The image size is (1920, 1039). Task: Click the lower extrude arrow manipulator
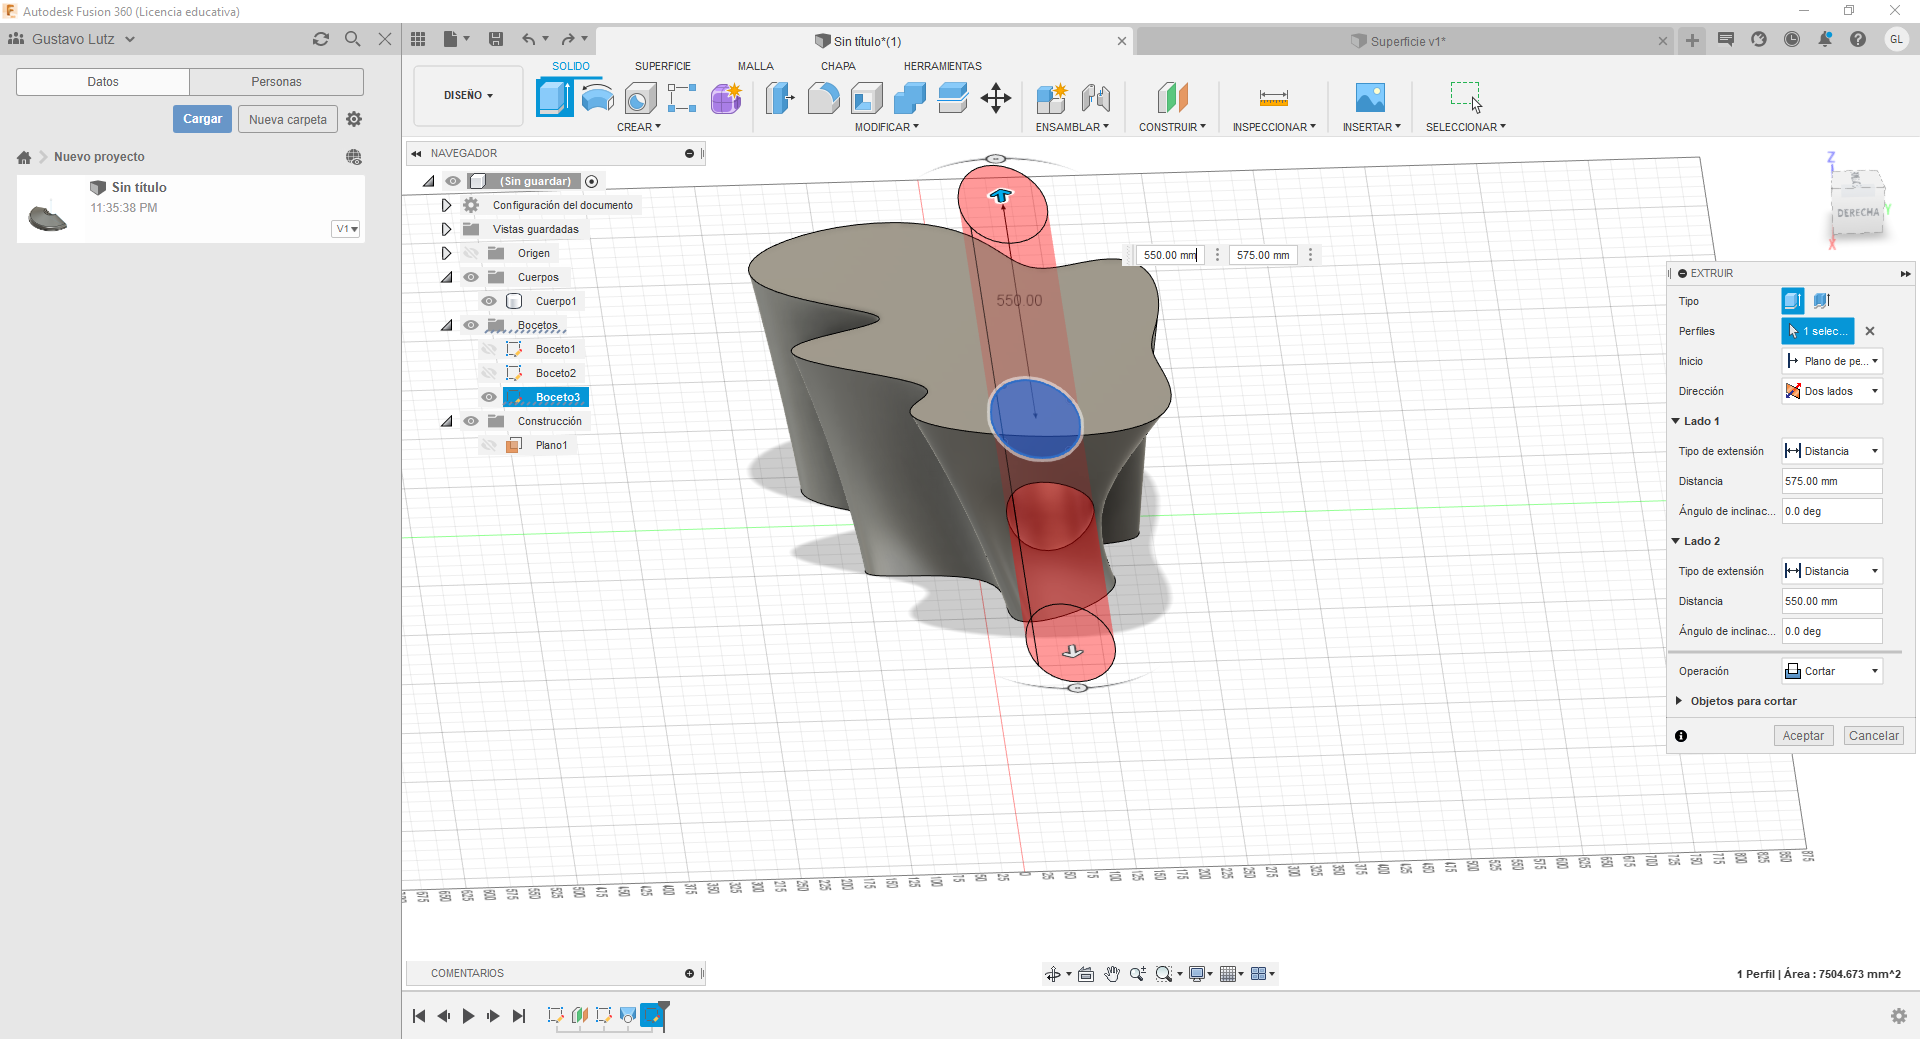pyautogui.click(x=1072, y=651)
